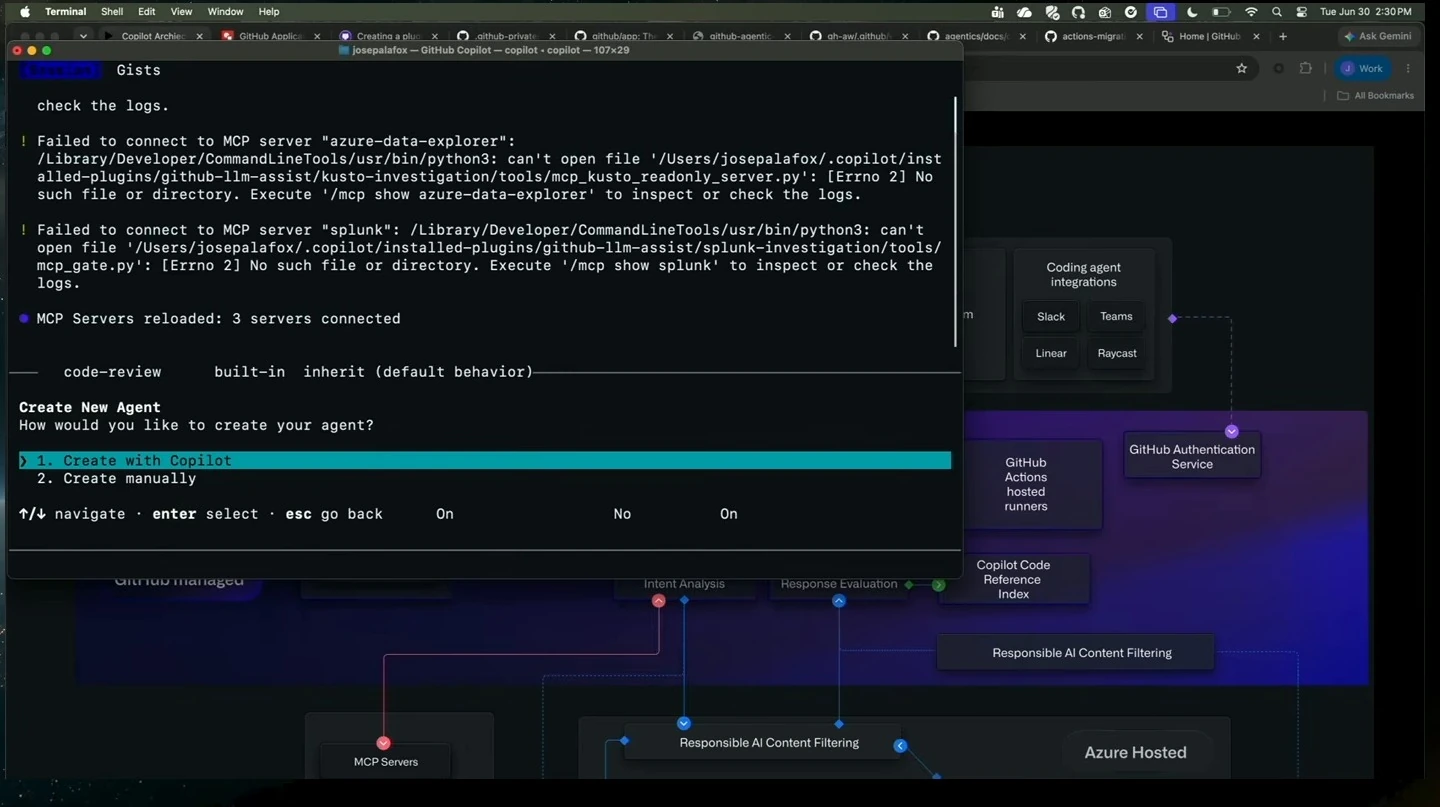Open Spotlight search from the menu bar
The height and width of the screenshot is (807, 1440).
pyautogui.click(x=1277, y=12)
